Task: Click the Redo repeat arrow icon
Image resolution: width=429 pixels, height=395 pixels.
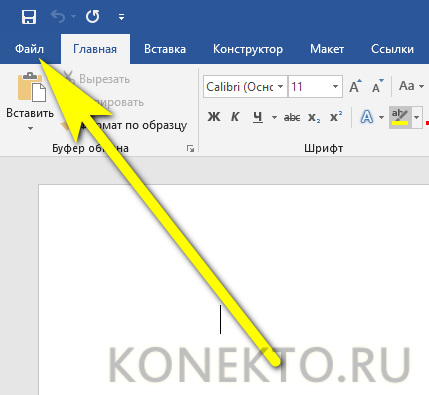Action: (x=92, y=16)
